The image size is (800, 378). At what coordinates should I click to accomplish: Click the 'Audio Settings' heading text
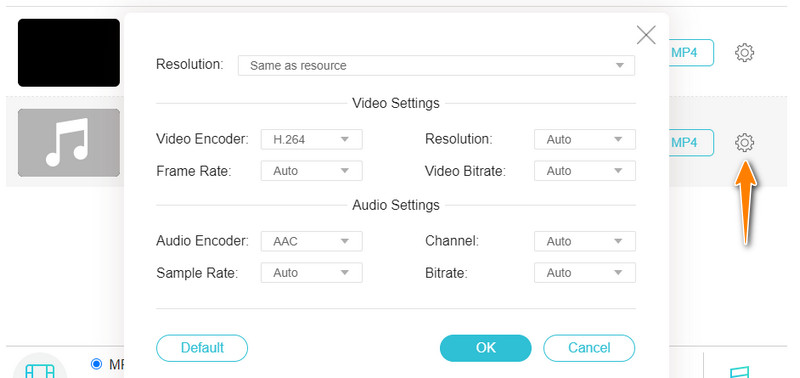[396, 205]
